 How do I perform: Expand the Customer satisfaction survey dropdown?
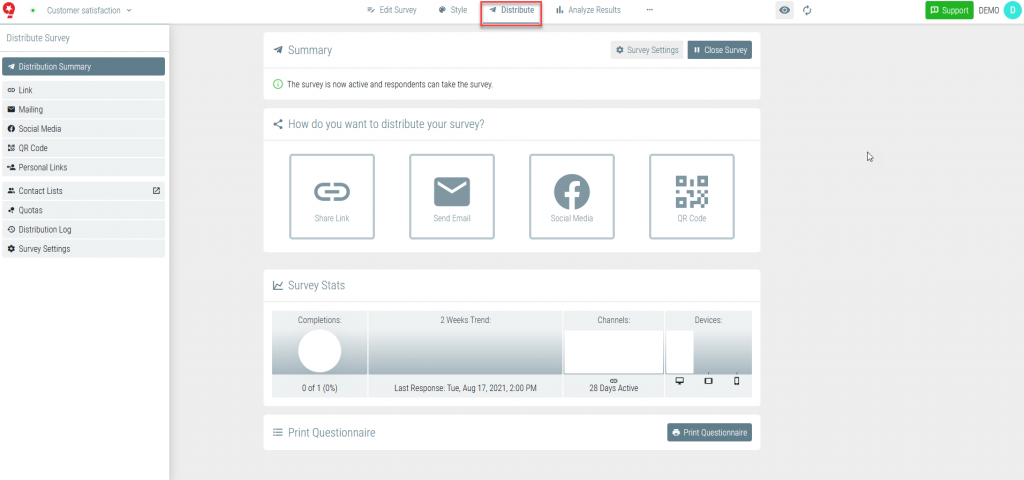click(89, 10)
